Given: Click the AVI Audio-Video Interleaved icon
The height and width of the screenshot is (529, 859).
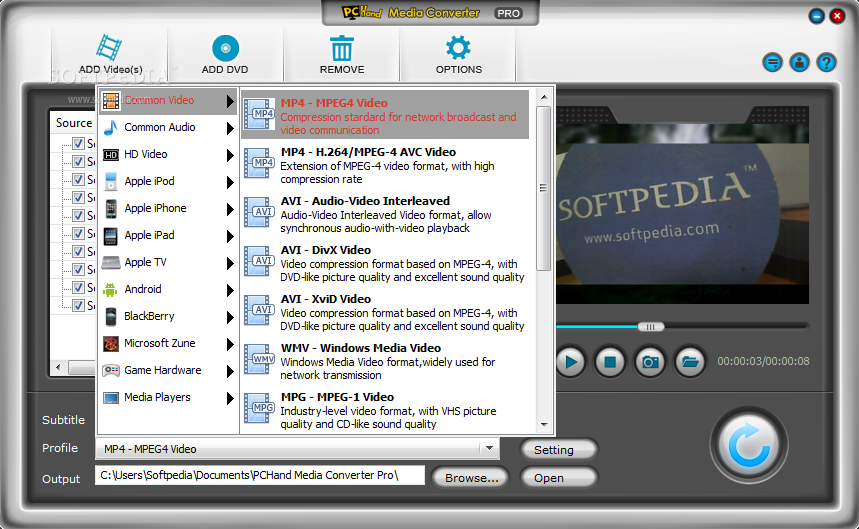Looking at the screenshot, I should pos(259,212).
